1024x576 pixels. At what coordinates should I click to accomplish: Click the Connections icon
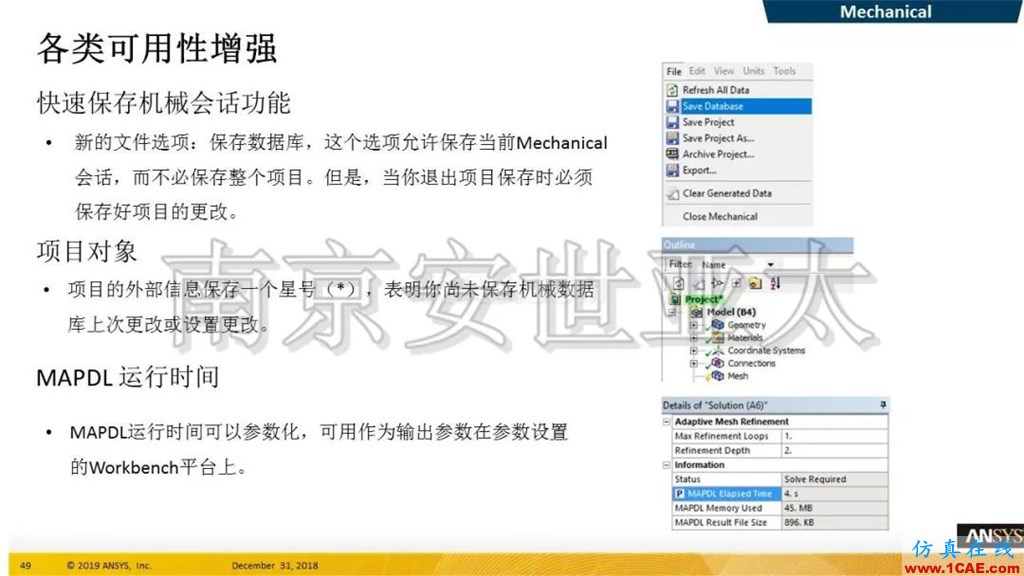718,362
